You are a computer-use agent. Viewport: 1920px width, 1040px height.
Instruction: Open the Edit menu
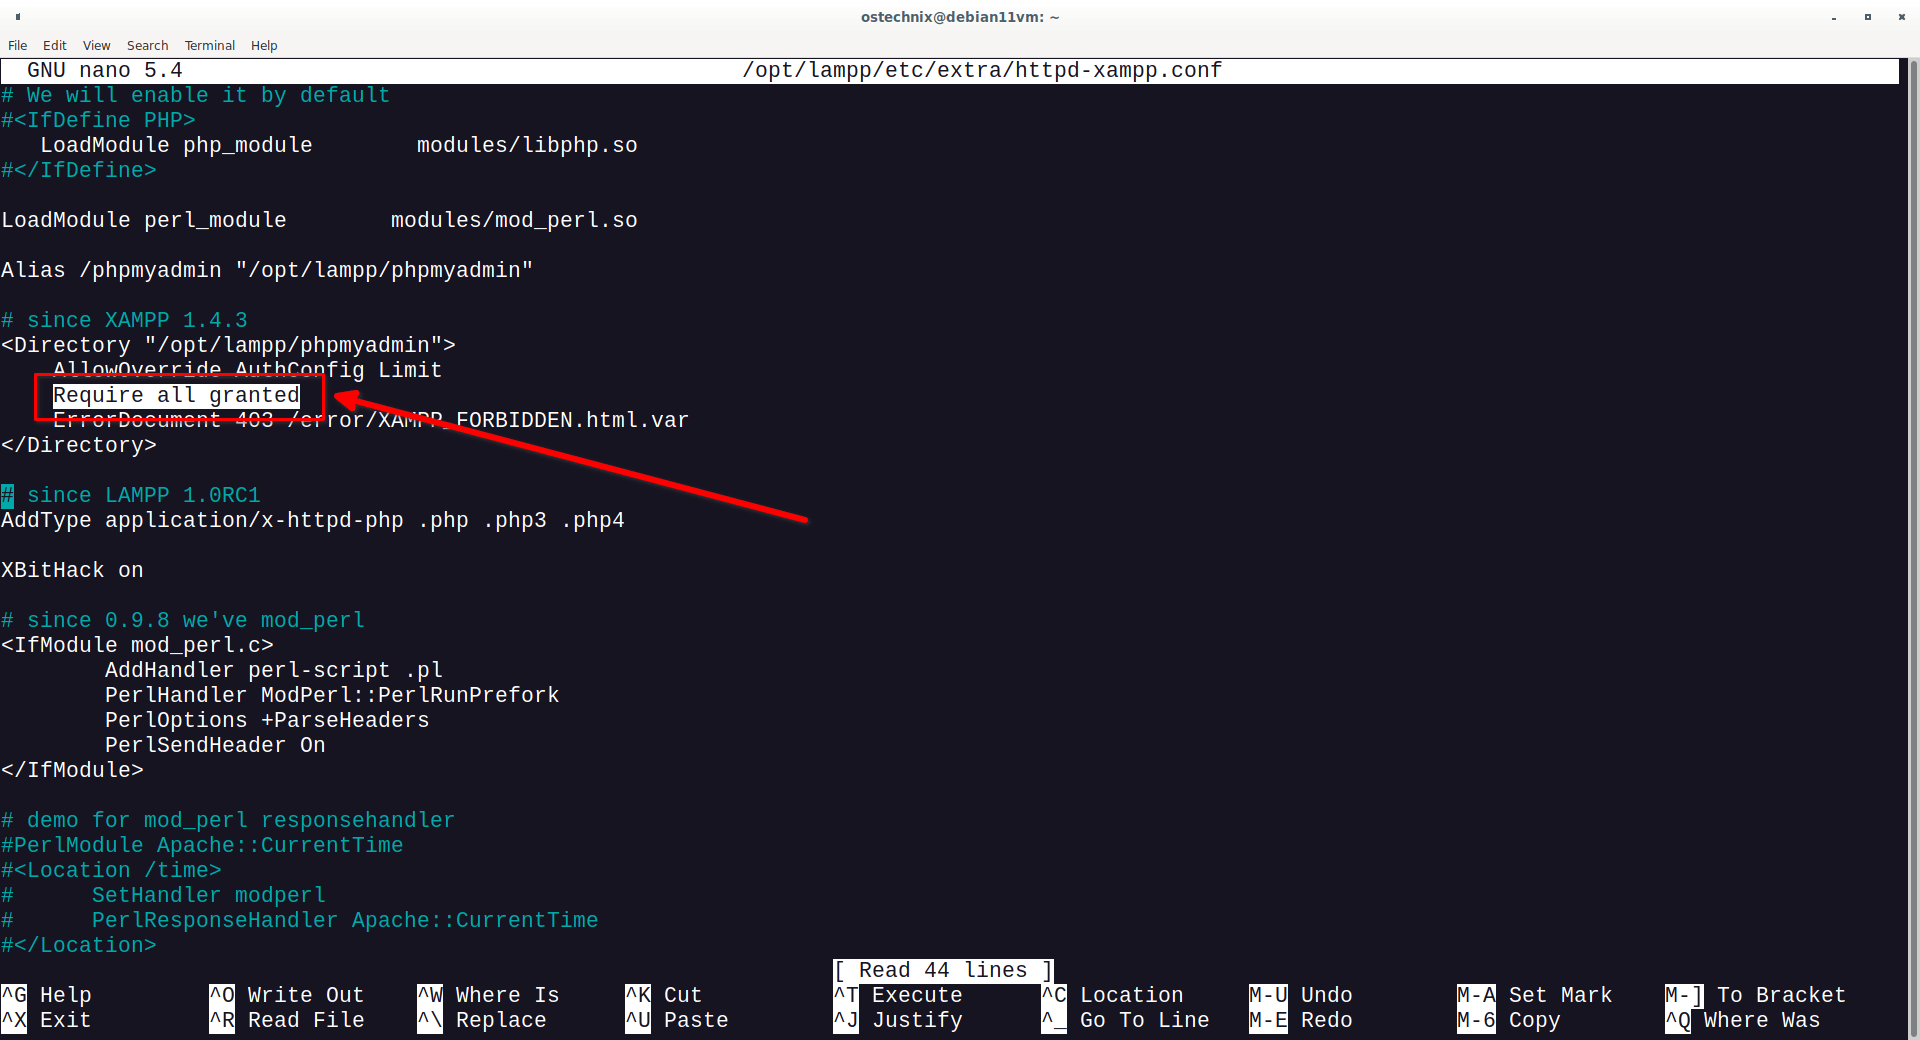pos(55,45)
